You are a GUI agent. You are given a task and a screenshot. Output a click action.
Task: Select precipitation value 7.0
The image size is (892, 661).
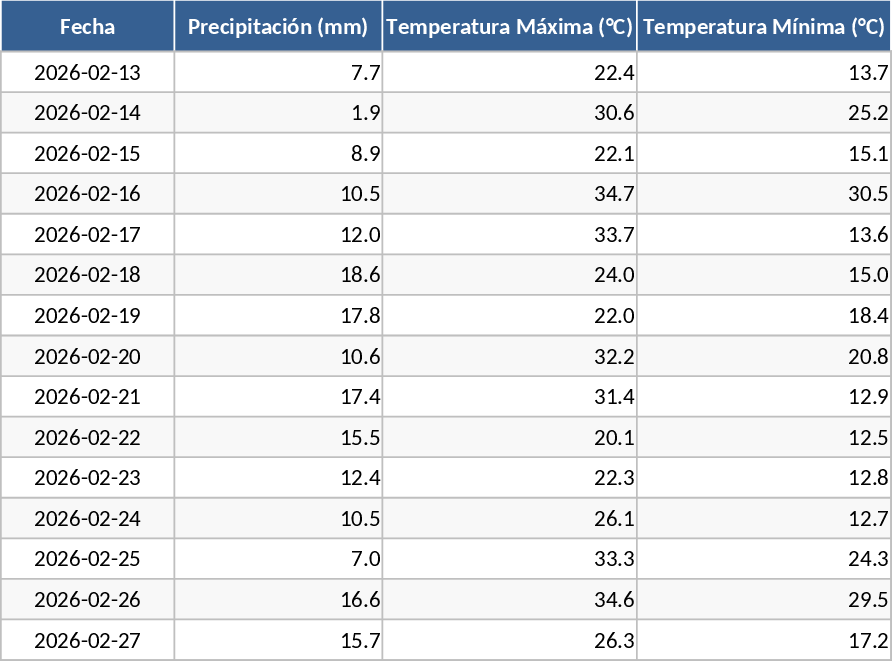[366, 559]
